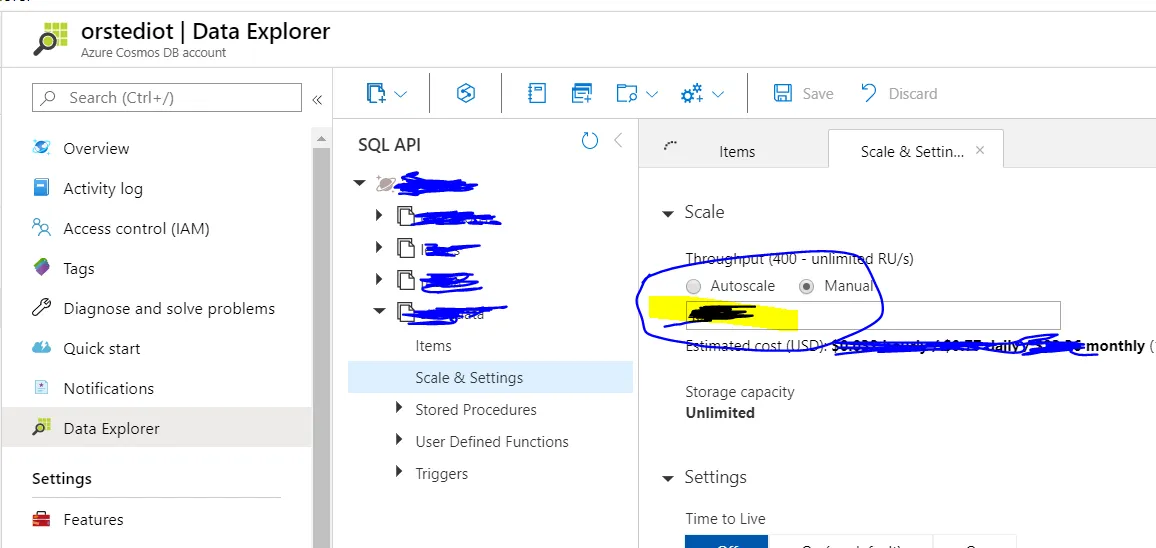Click the Activity log book icon

(41, 187)
